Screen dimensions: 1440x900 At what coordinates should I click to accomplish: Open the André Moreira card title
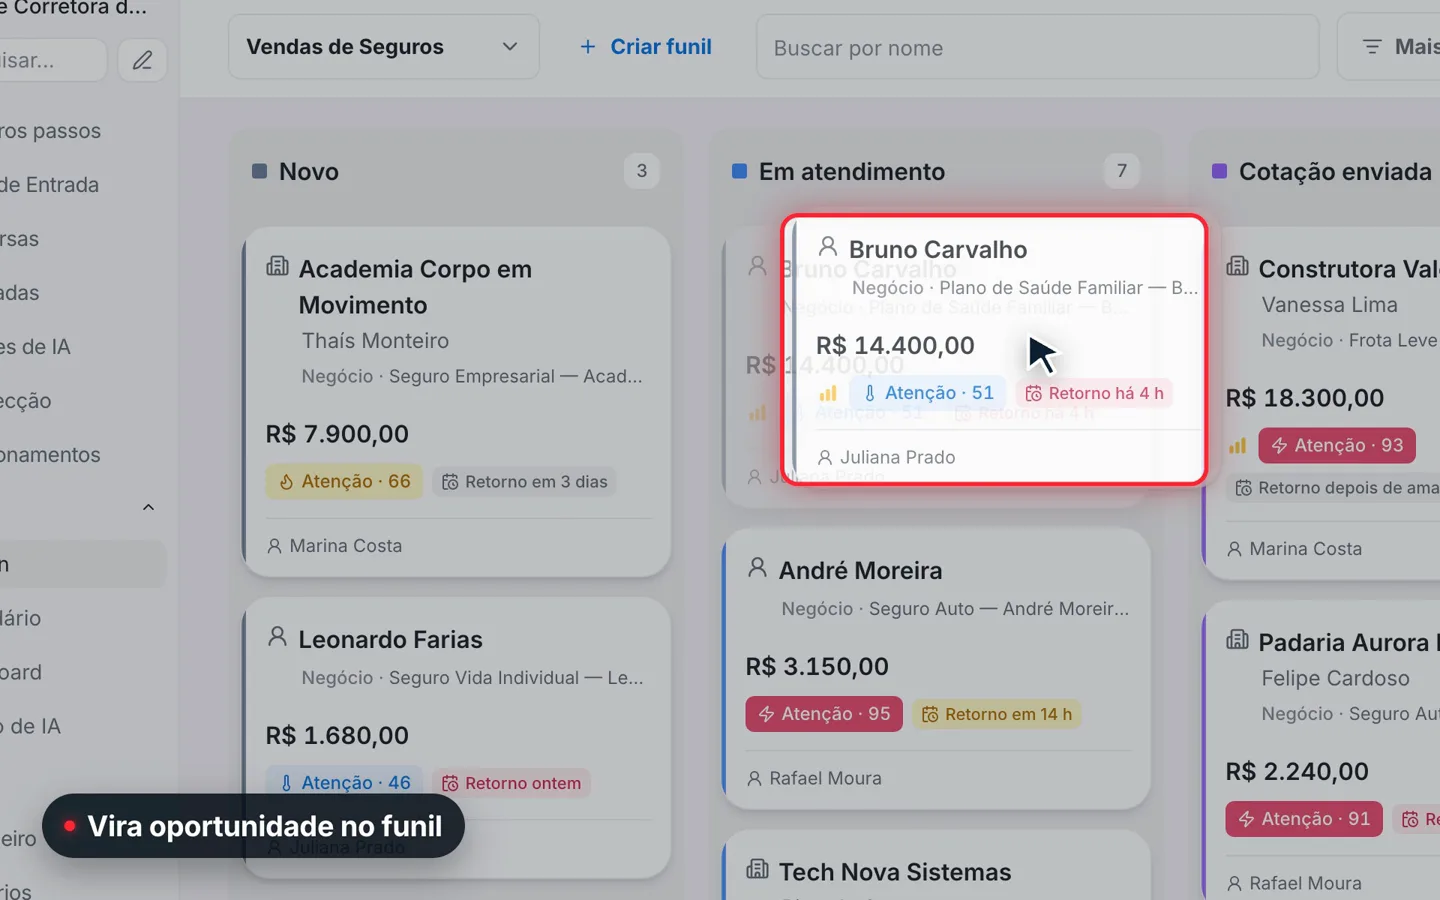[860, 571]
